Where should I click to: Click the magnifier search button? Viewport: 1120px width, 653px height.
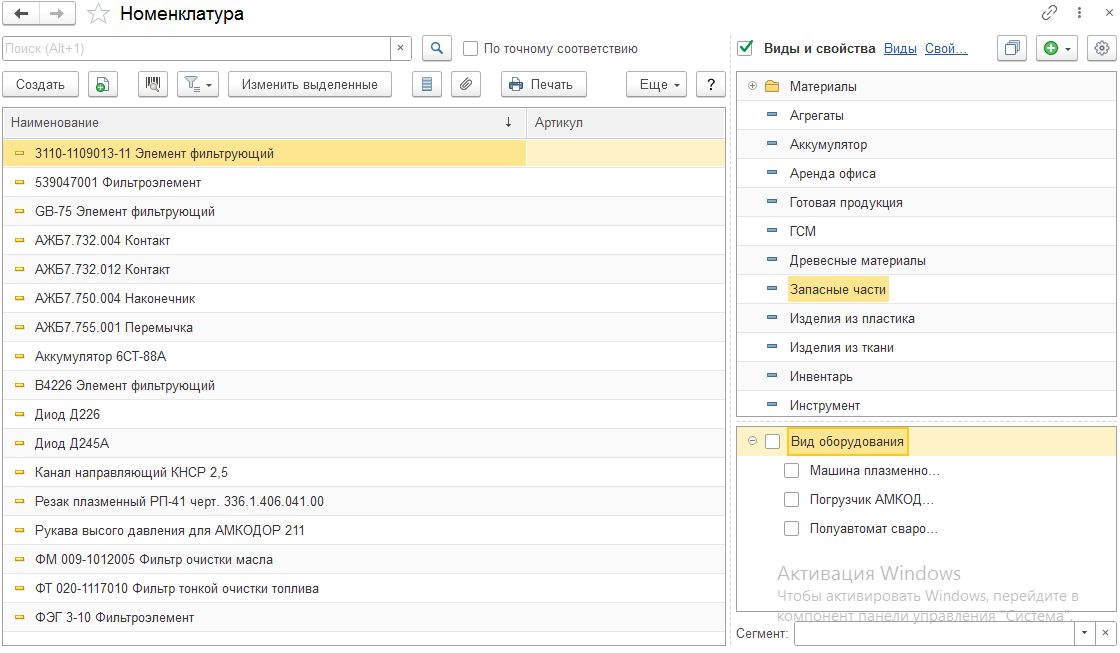[x=437, y=48]
